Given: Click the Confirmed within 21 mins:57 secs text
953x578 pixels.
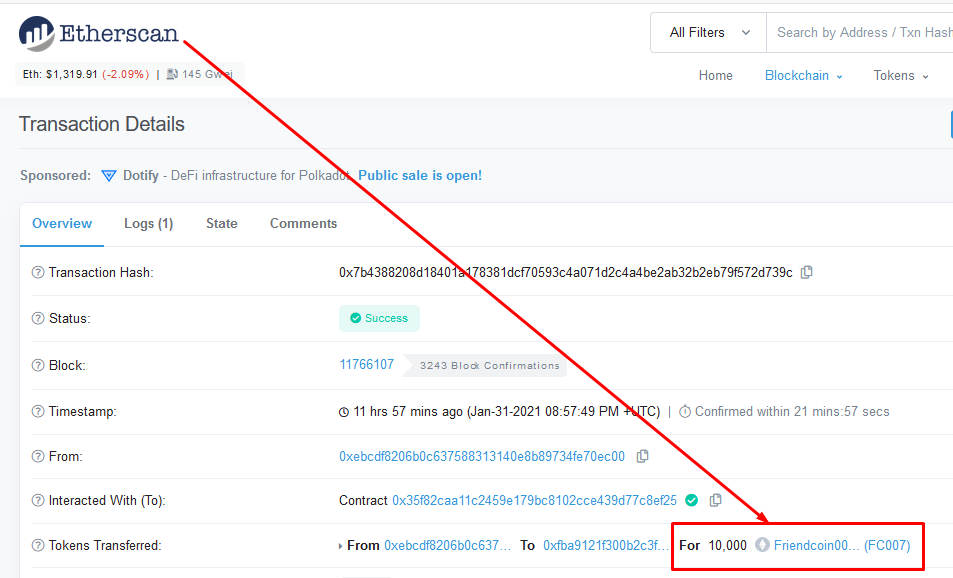Looking at the screenshot, I should [x=792, y=411].
